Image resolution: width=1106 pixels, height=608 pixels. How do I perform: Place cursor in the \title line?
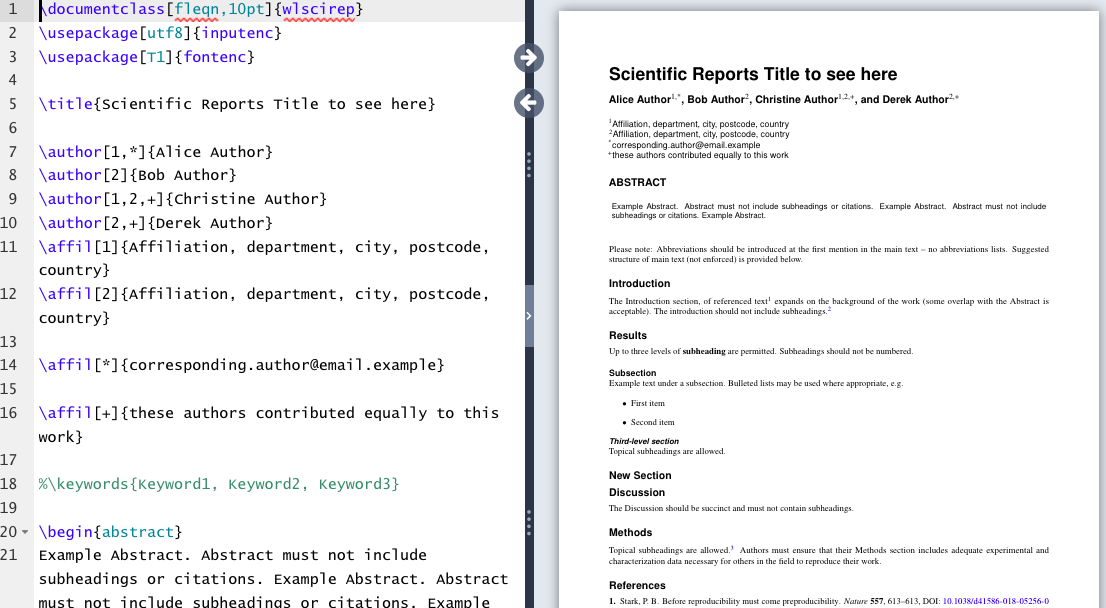click(x=236, y=104)
